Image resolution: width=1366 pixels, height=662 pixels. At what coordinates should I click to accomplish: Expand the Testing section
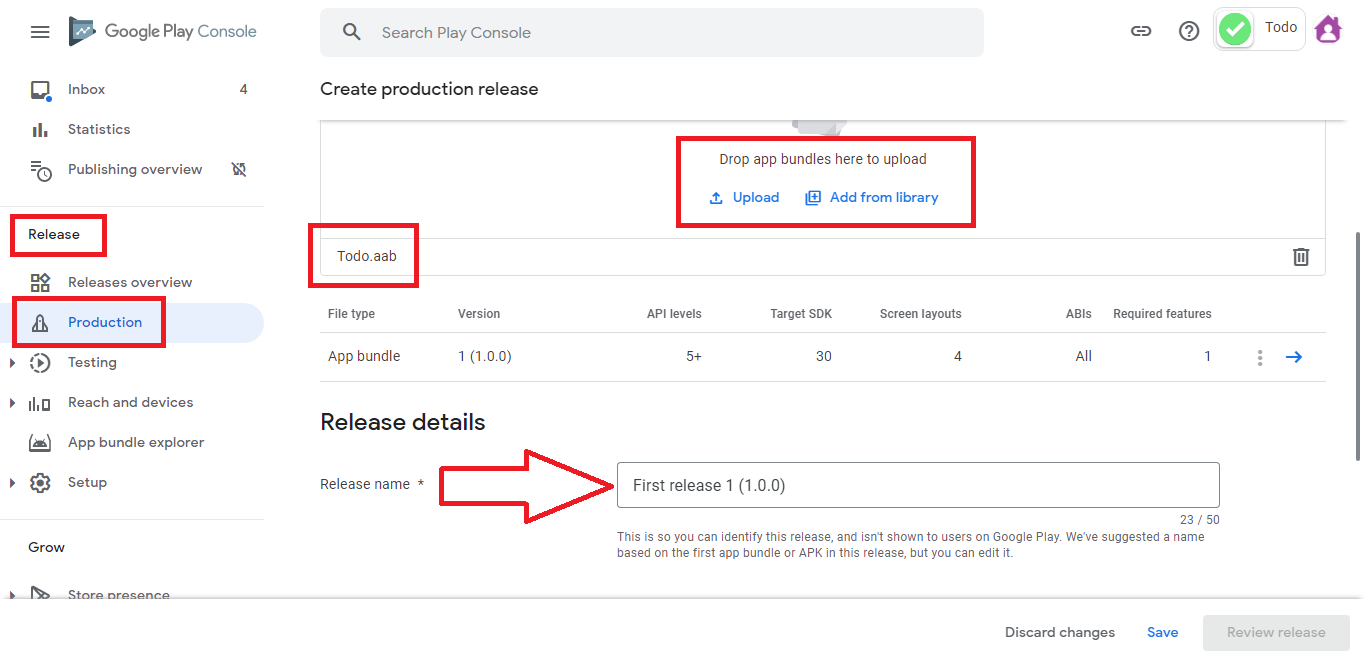click(x=12, y=363)
